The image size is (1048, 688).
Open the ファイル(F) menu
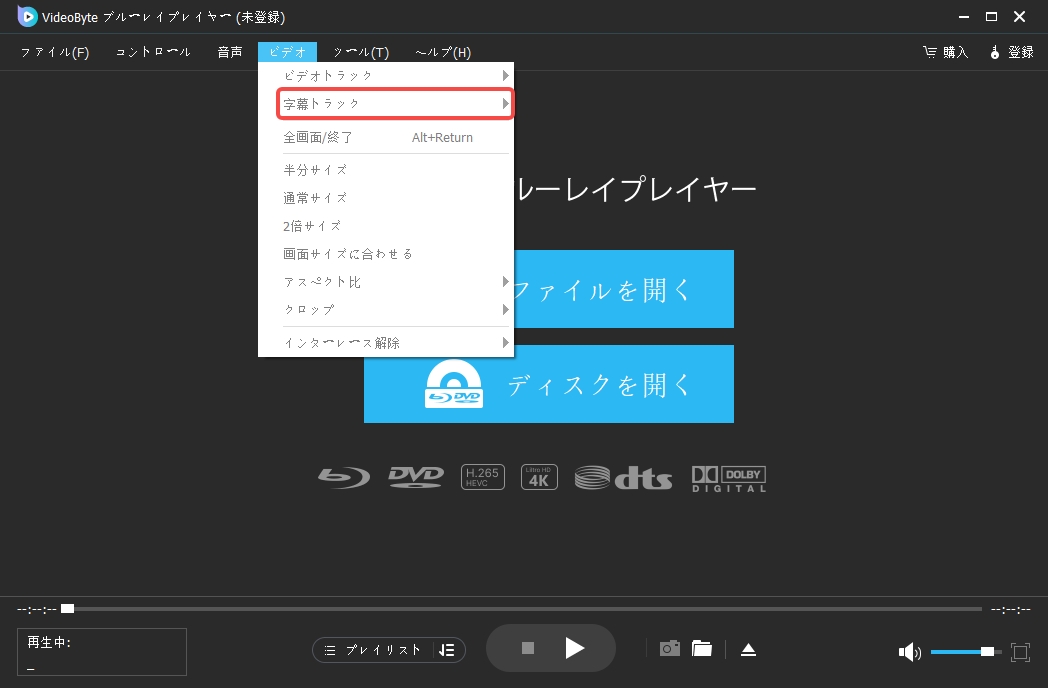(55, 52)
